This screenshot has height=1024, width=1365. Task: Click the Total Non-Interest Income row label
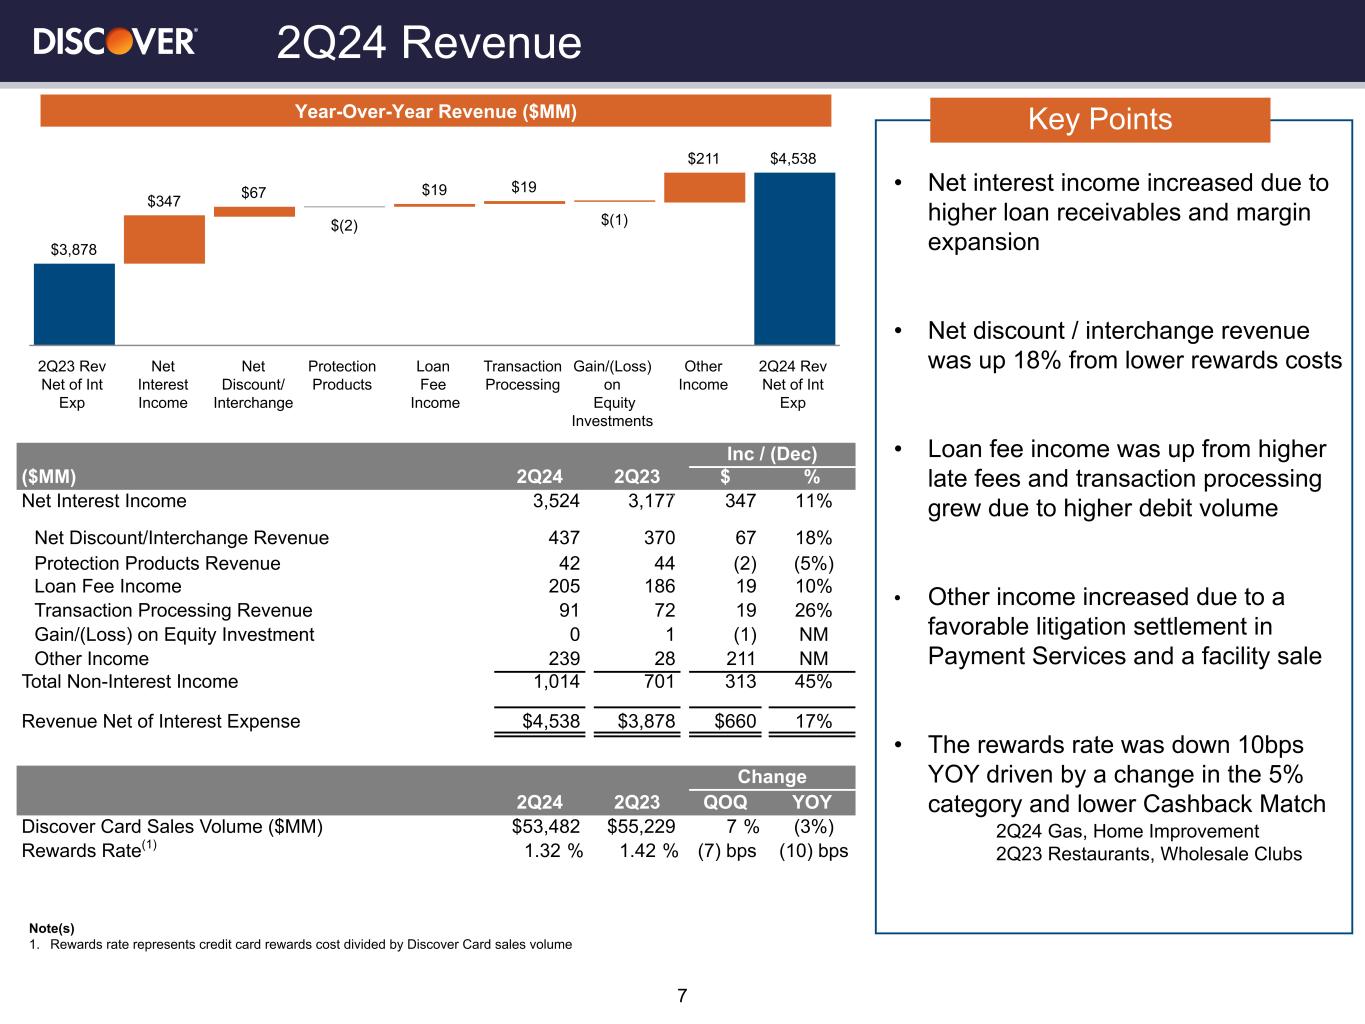tap(130, 682)
